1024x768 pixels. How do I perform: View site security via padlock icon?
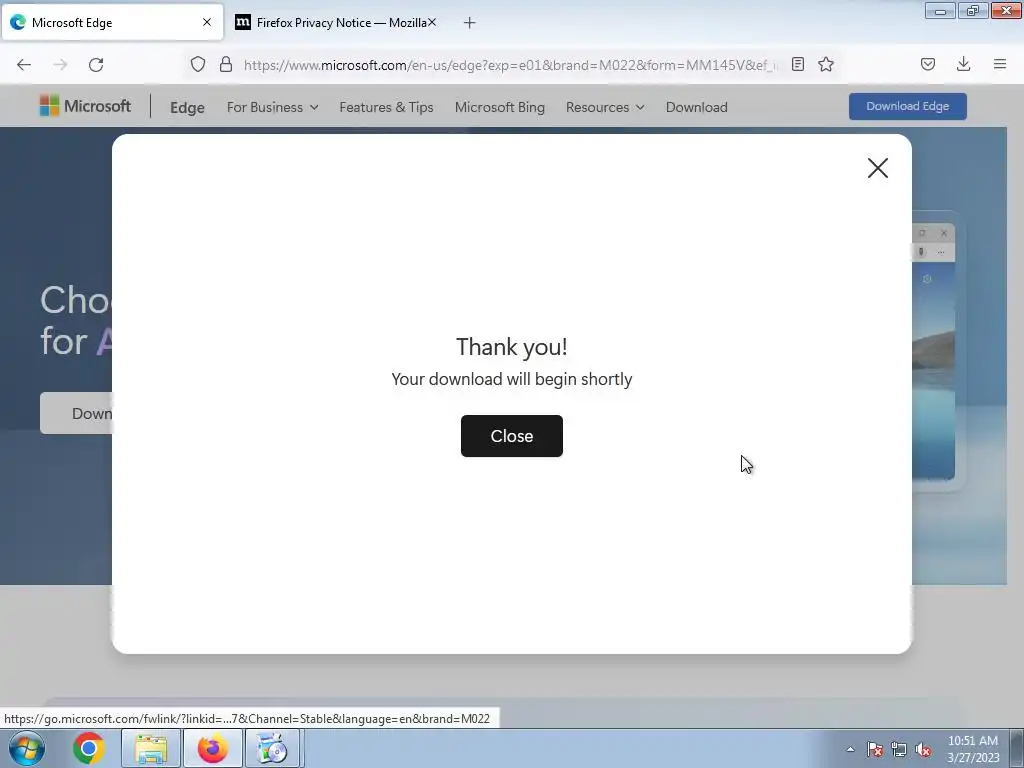click(226, 64)
